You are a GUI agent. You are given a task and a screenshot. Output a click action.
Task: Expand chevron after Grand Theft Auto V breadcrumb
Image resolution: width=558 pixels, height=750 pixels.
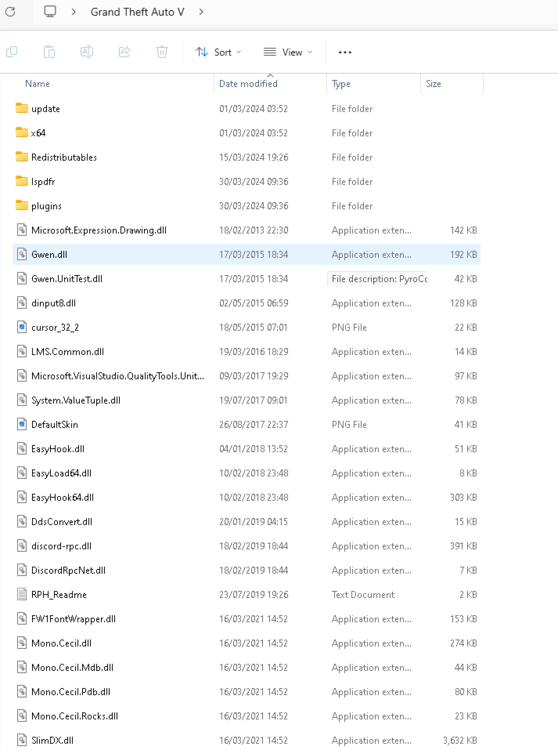click(x=201, y=11)
